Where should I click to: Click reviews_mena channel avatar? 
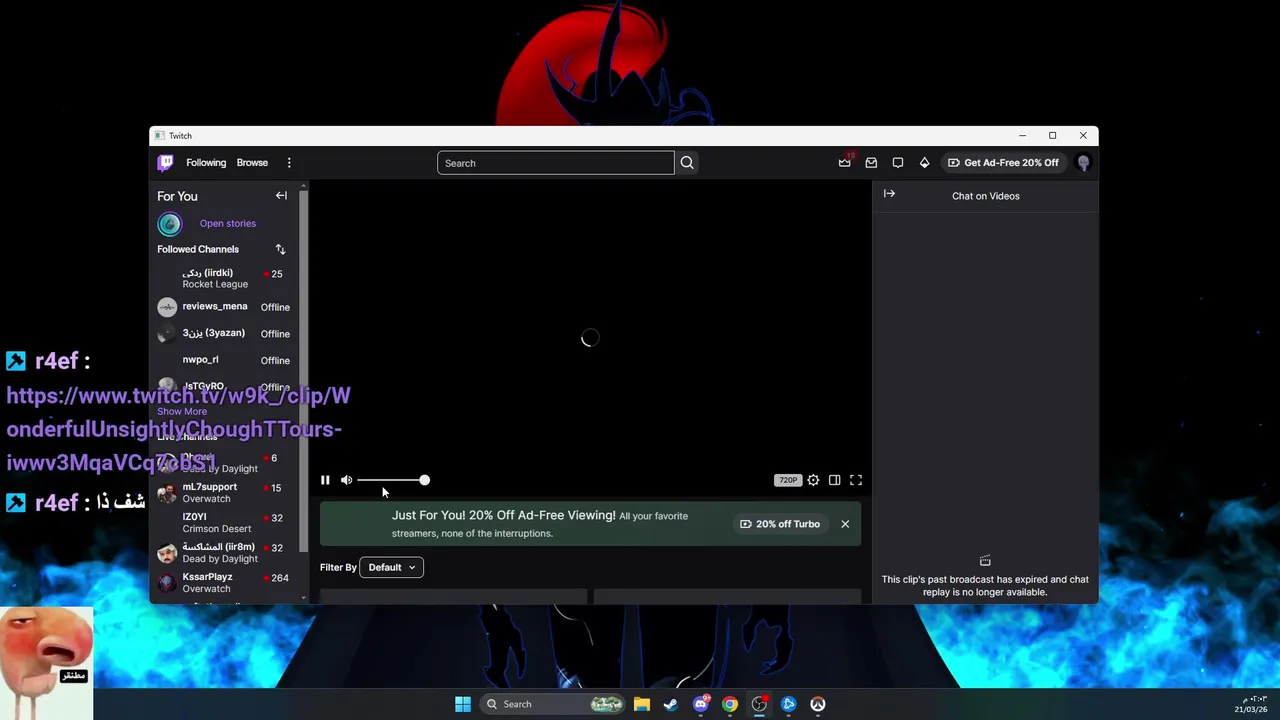(167, 307)
